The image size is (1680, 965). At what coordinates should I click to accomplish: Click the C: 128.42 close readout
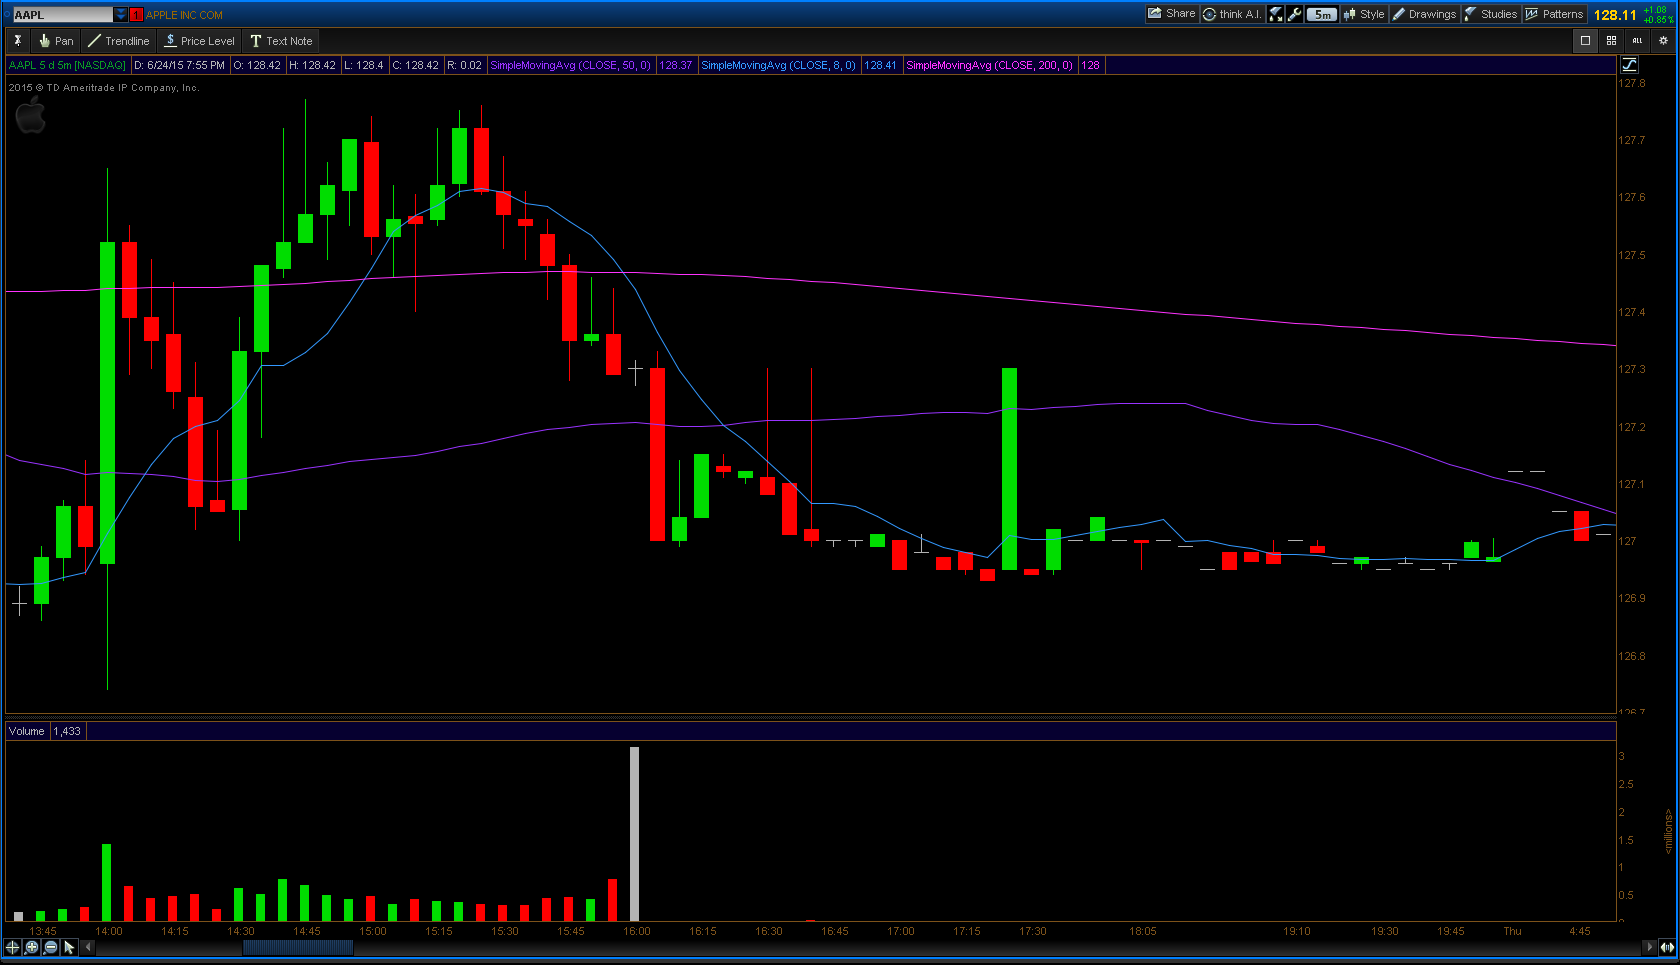[415, 65]
